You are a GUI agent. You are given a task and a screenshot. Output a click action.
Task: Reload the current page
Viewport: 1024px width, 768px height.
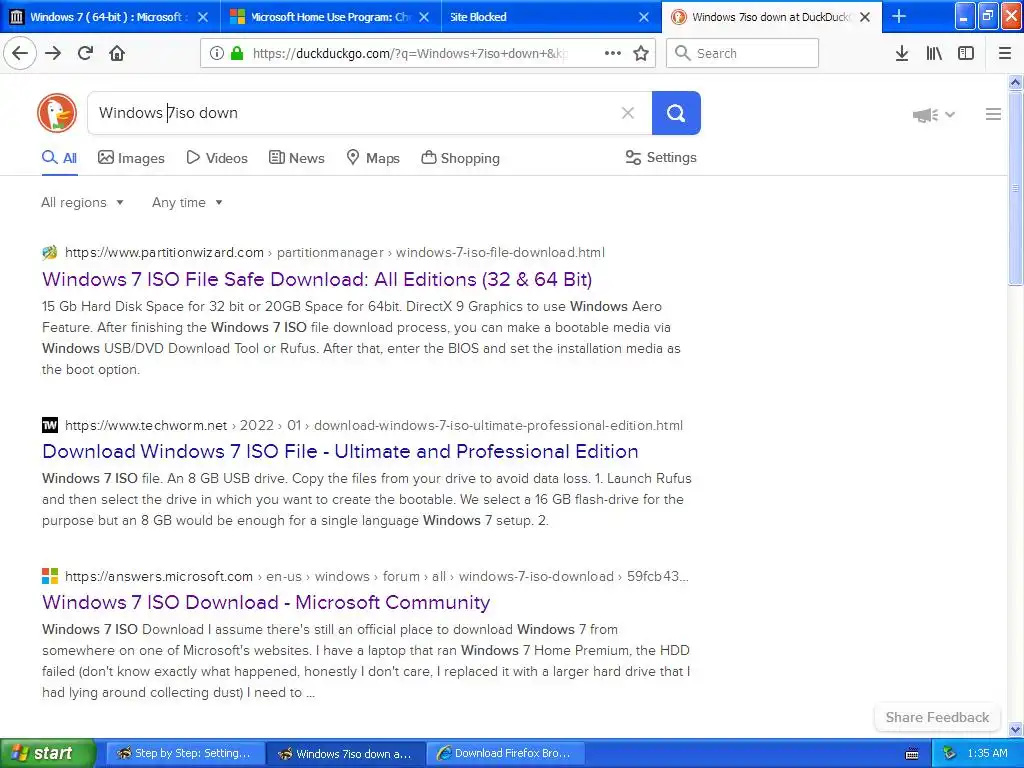coord(85,53)
